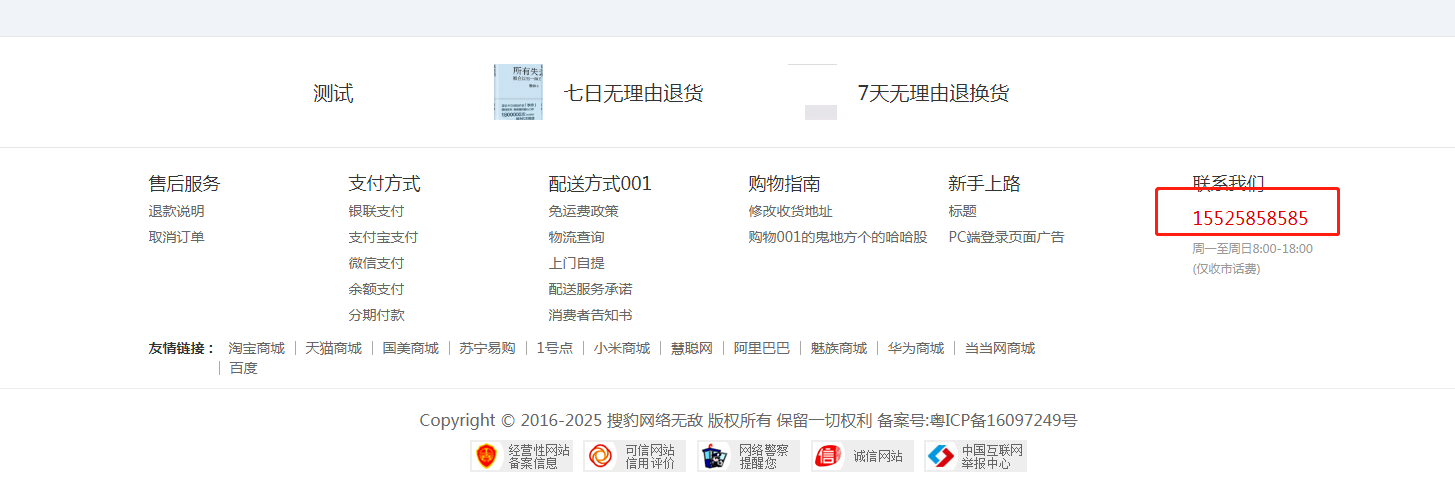Open the 配送服务承诺 link
The image size is (1455, 477).
click(591, 289)
